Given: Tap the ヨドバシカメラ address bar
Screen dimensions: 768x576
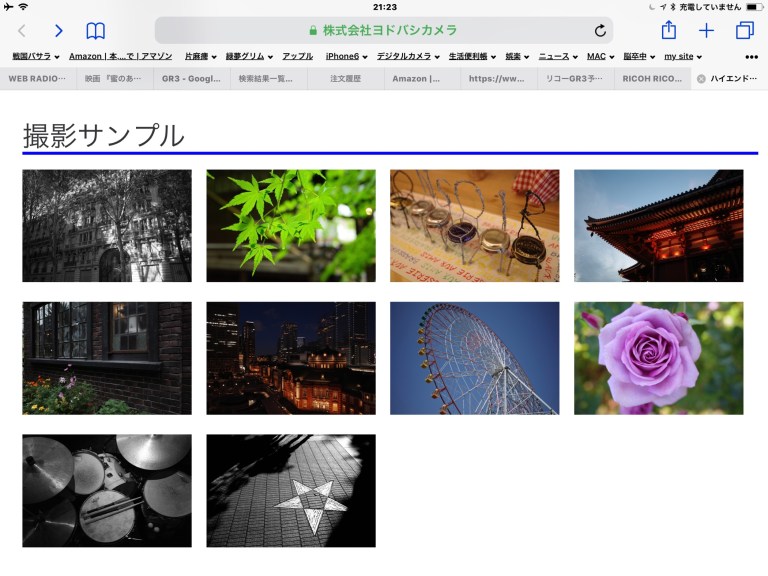Looking at the screenshot, I should [384, 31].
